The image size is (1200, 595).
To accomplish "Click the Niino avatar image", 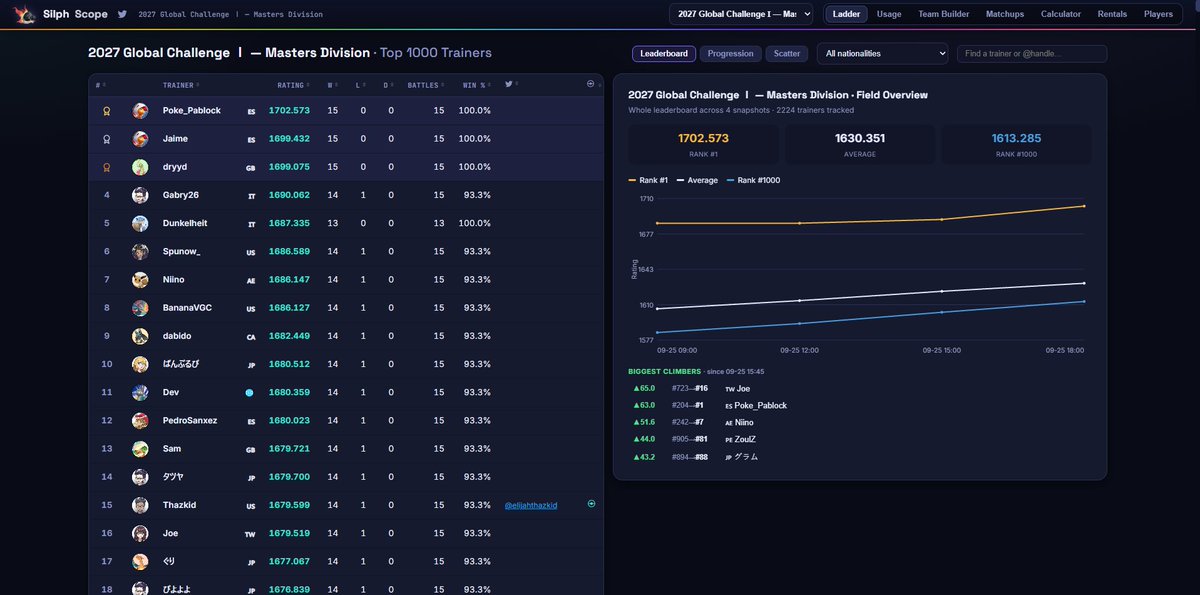I will (141, 279).
